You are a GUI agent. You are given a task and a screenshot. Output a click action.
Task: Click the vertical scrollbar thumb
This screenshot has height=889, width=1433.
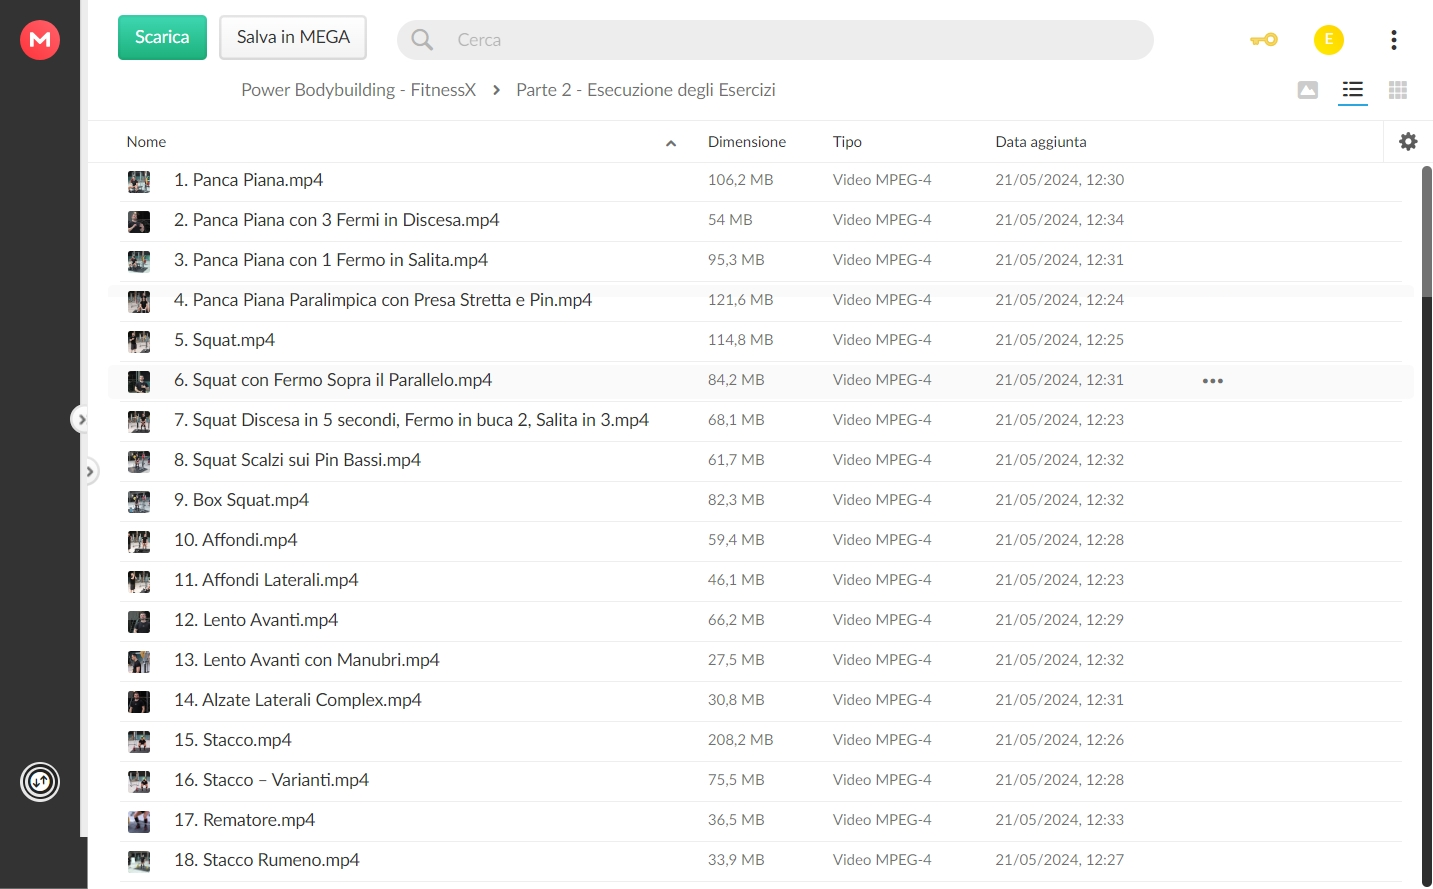click(1427, 230)
